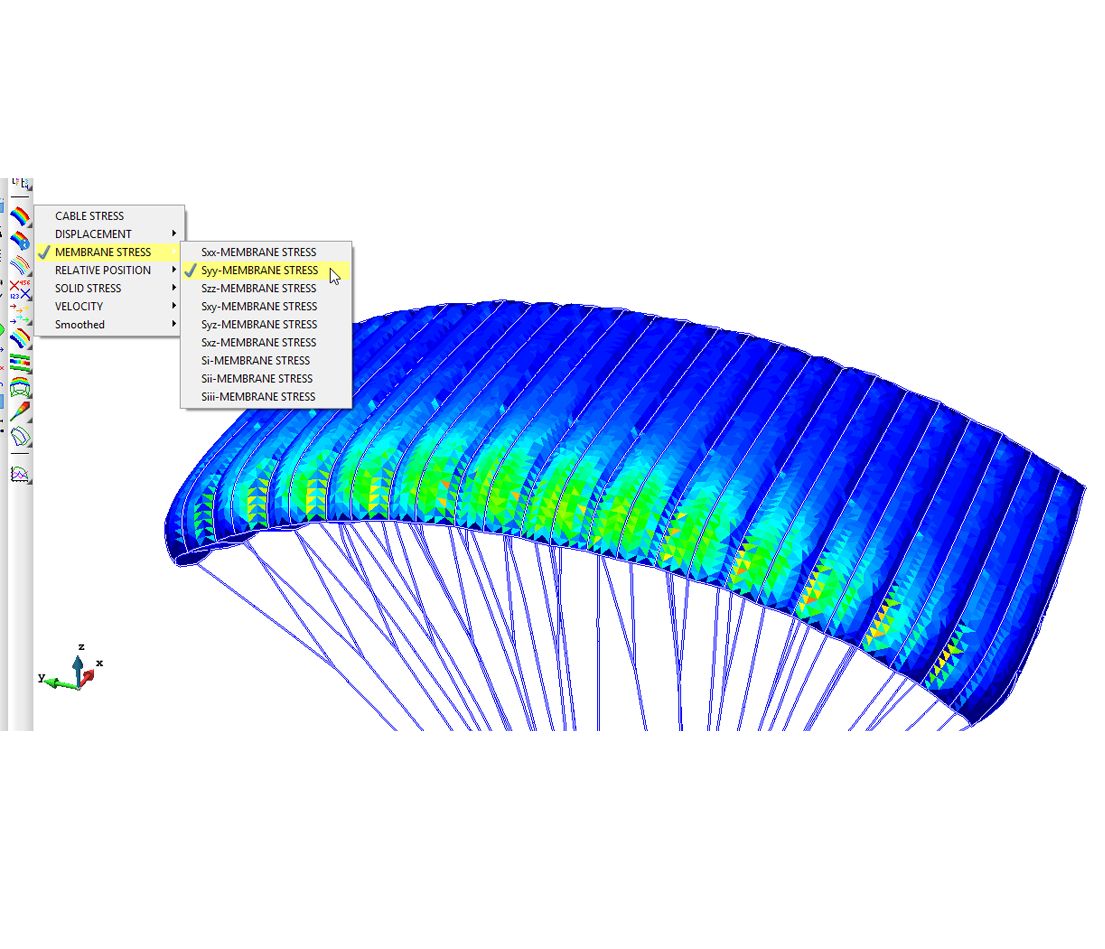
Task: Select Siii-MEMBRANE STRESS entry
Action: [258, 396]
